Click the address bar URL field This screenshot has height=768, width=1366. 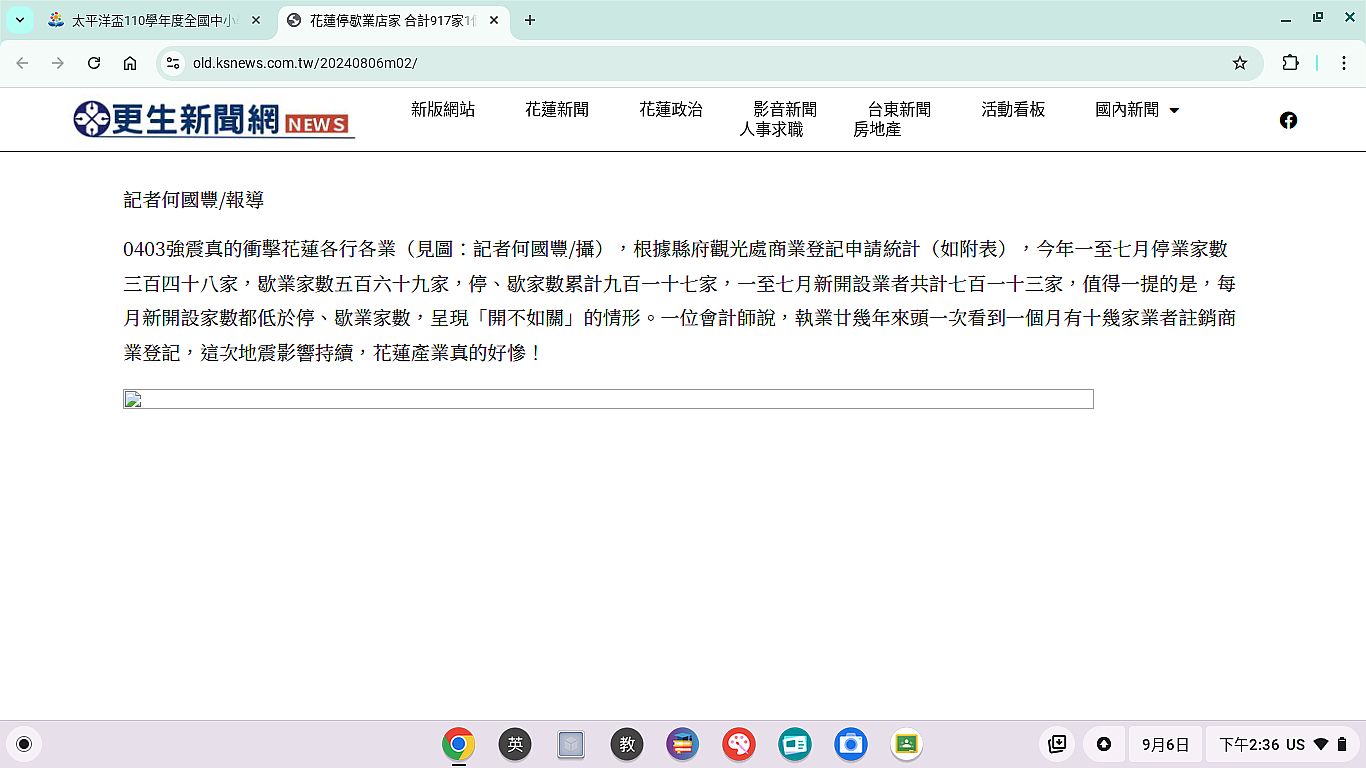click(x=700, y=63)
